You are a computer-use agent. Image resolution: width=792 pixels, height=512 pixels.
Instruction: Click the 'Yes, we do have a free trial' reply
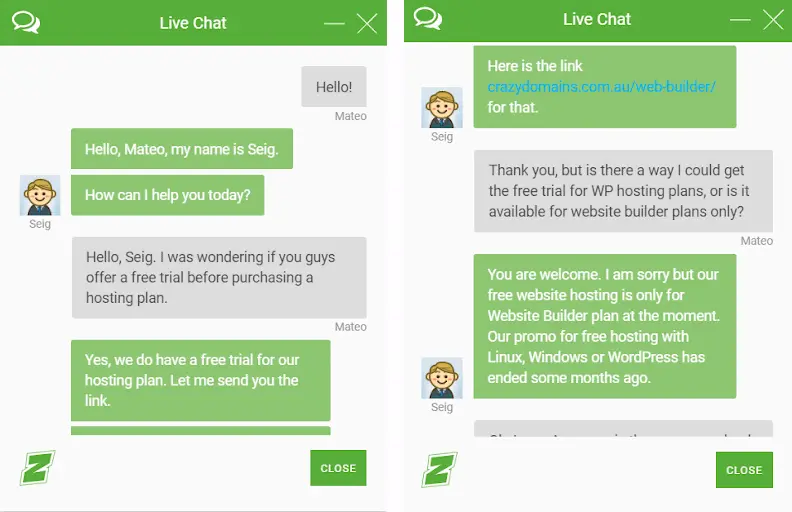click(201, 380)
